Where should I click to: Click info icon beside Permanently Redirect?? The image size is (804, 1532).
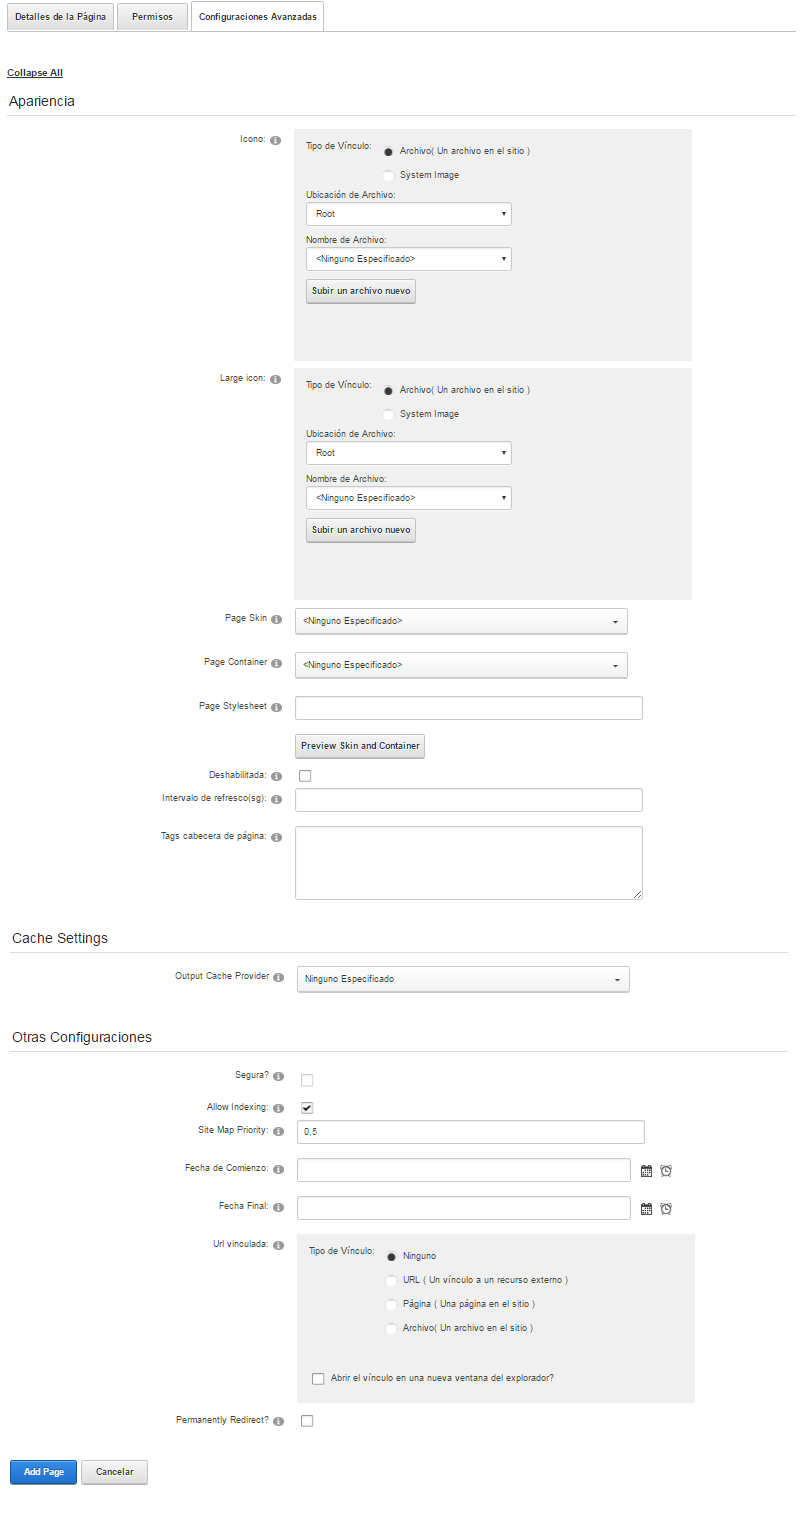[x=278, y=1421]
